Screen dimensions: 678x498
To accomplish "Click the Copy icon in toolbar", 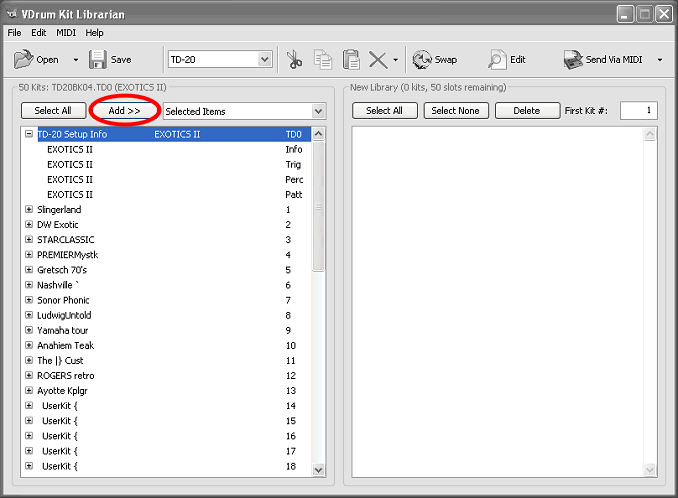I will (x=322, y=60).
